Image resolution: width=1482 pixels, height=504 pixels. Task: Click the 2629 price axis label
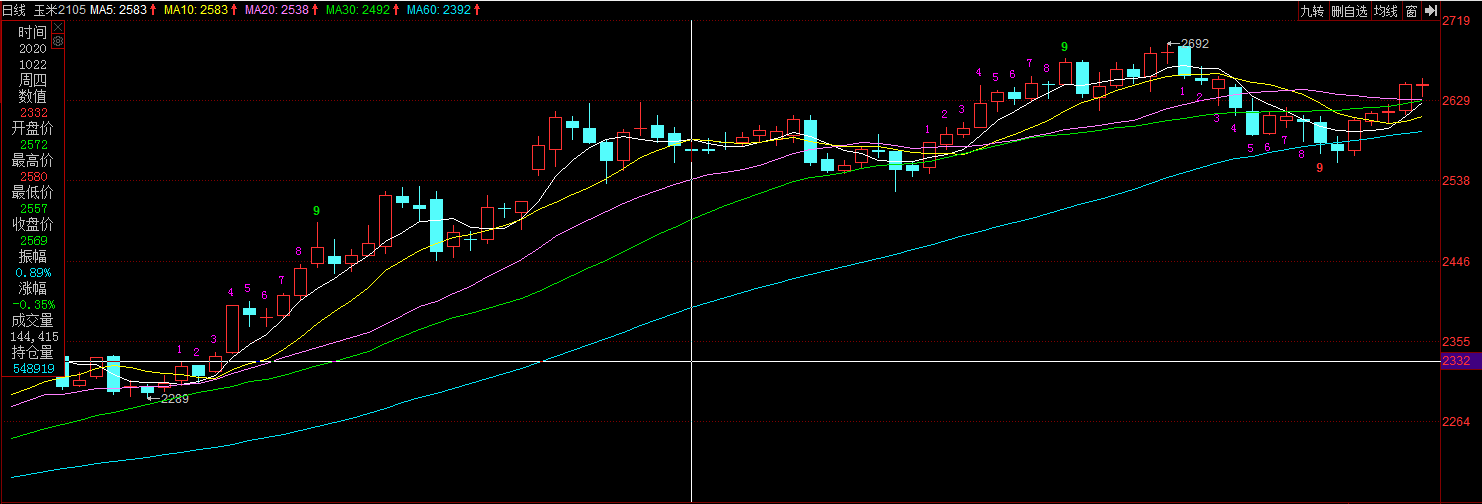click(x=1456, y=101)
